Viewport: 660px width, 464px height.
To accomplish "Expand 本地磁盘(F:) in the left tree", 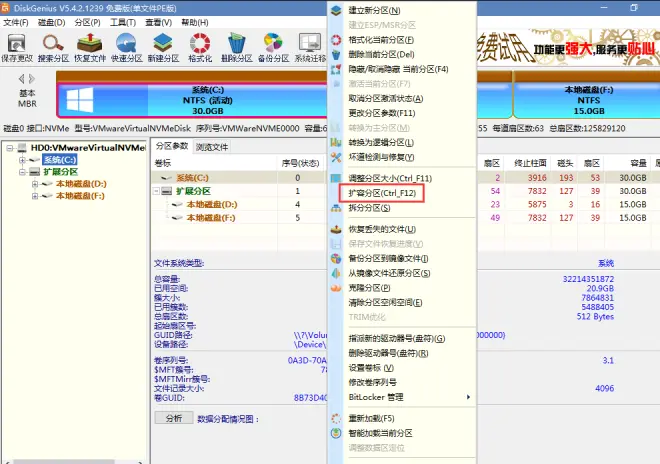I will pos(35,196).
